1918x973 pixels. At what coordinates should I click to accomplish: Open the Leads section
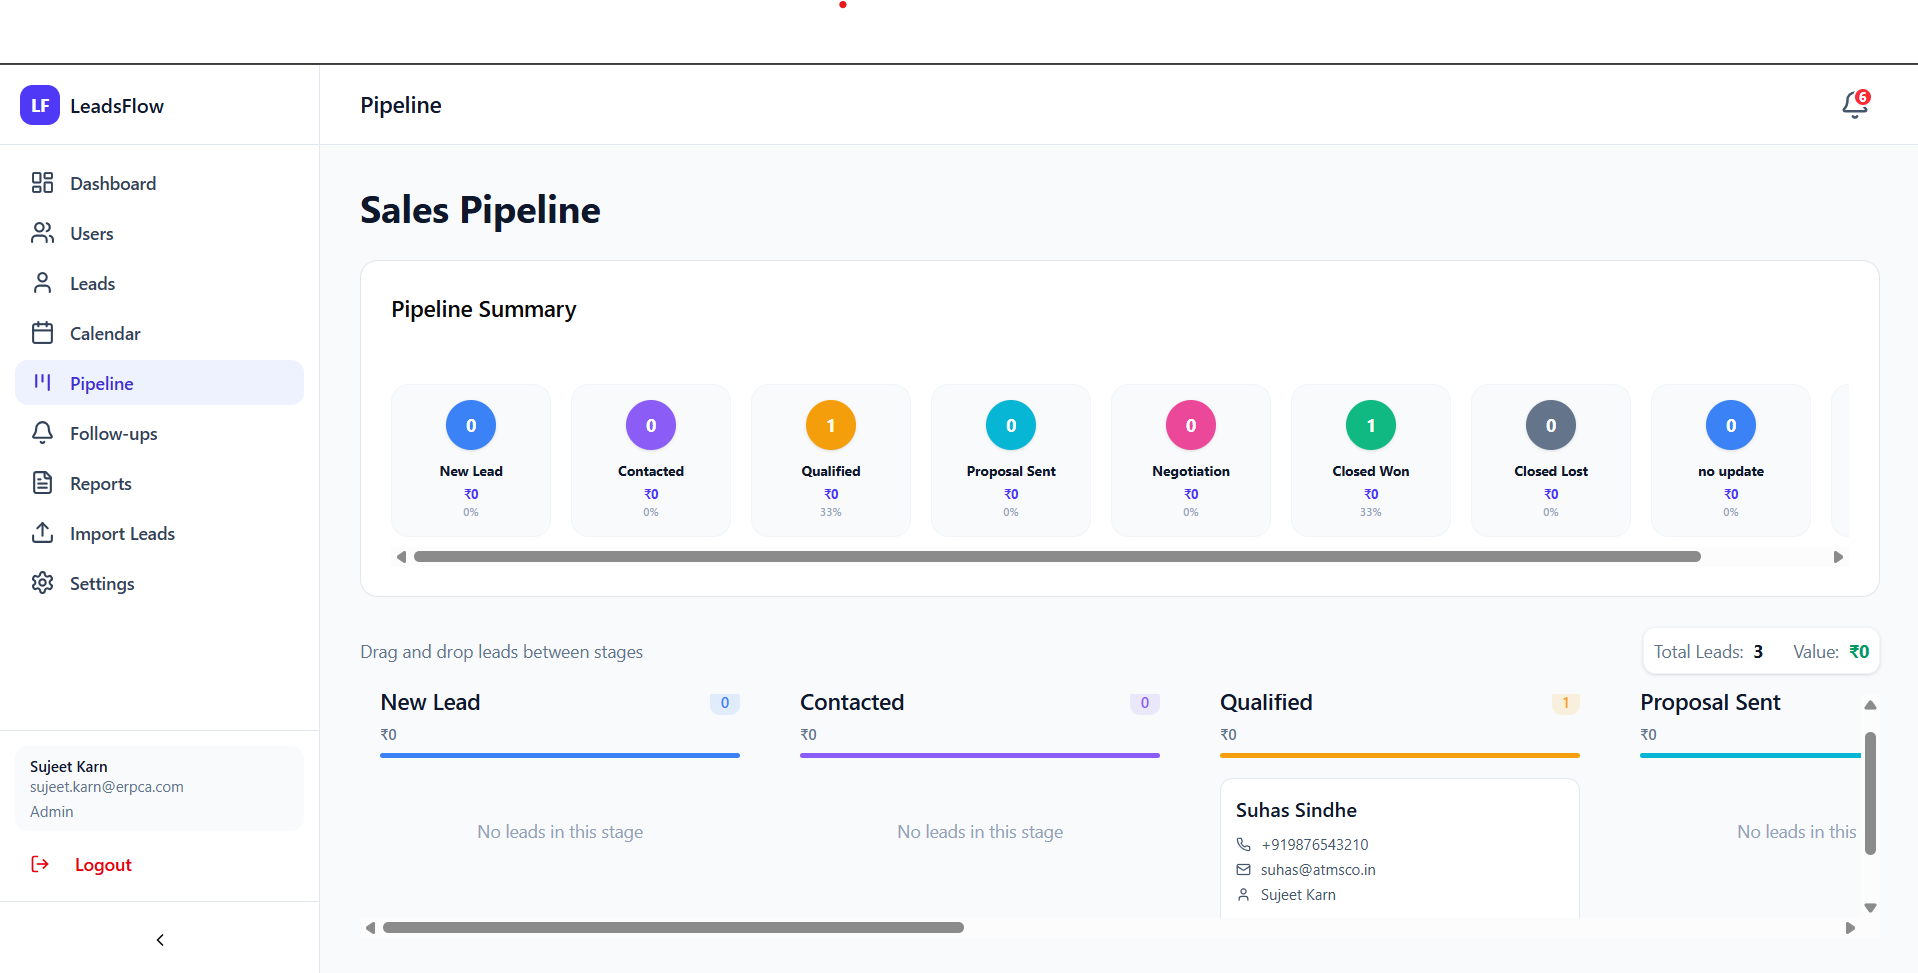[92, 283]
